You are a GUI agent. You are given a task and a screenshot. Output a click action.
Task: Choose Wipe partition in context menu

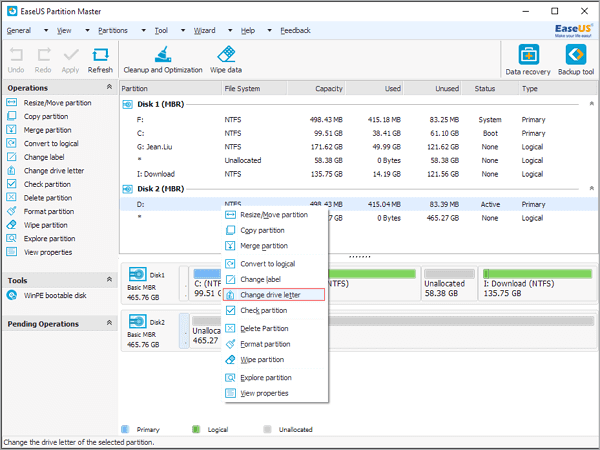pos(274,360)
